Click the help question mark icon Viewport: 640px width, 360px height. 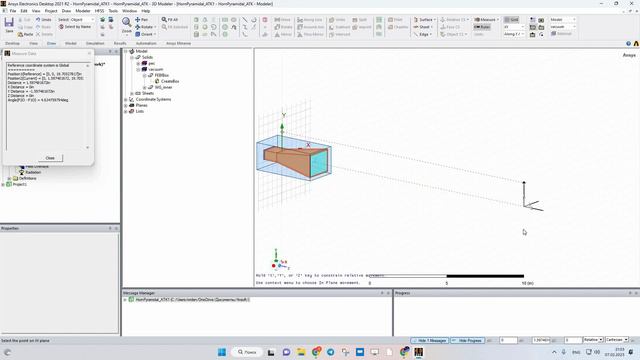pyautogui.click(x=628, y=43)
